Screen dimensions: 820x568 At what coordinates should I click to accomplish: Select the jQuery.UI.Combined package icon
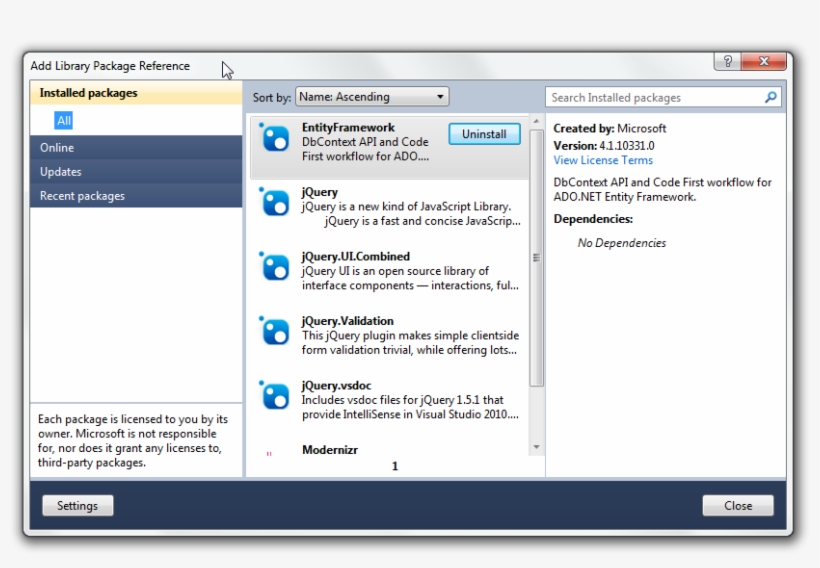(274, 267)
